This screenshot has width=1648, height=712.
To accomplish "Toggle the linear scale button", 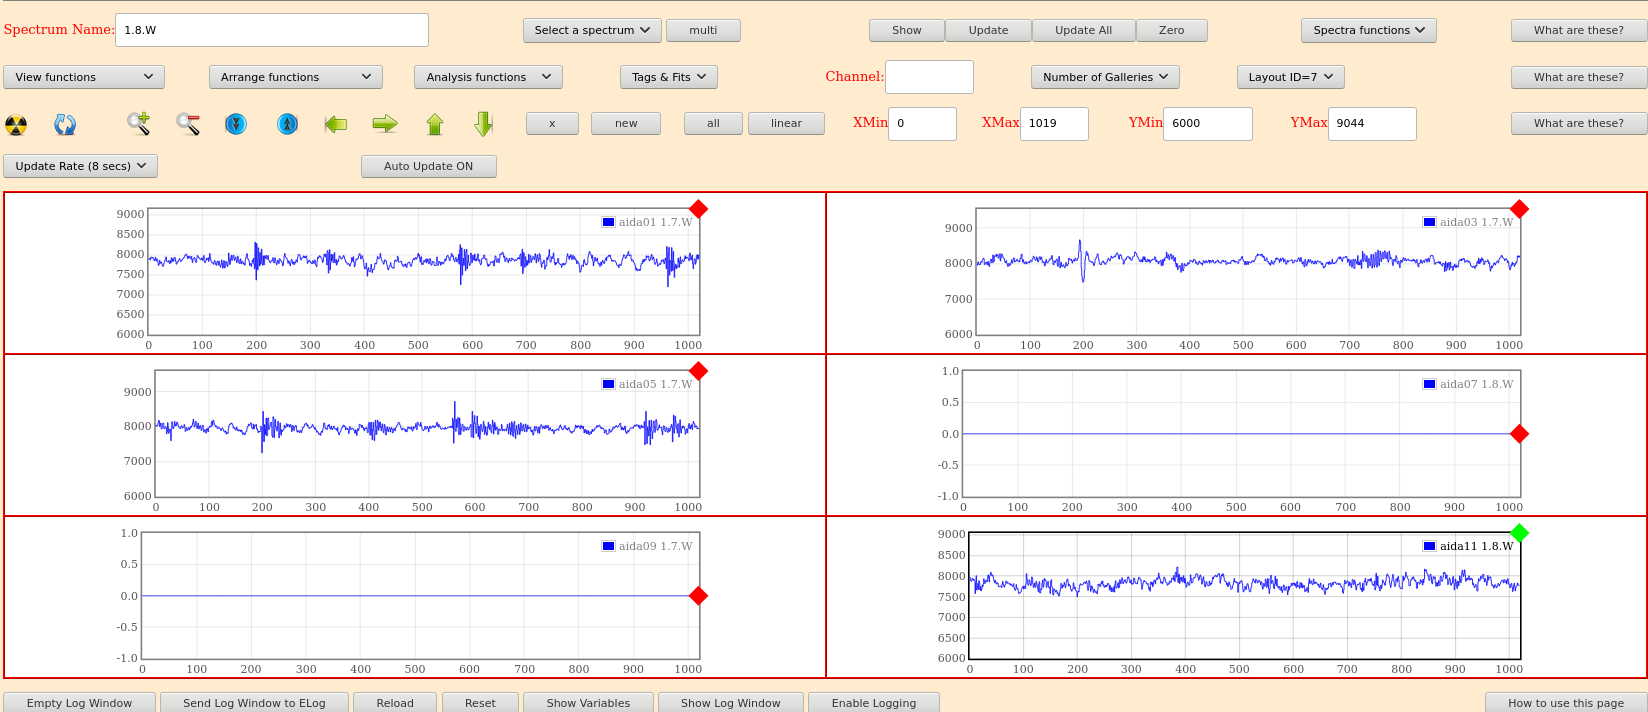I will pyautogui.click(x=786, y=124).
